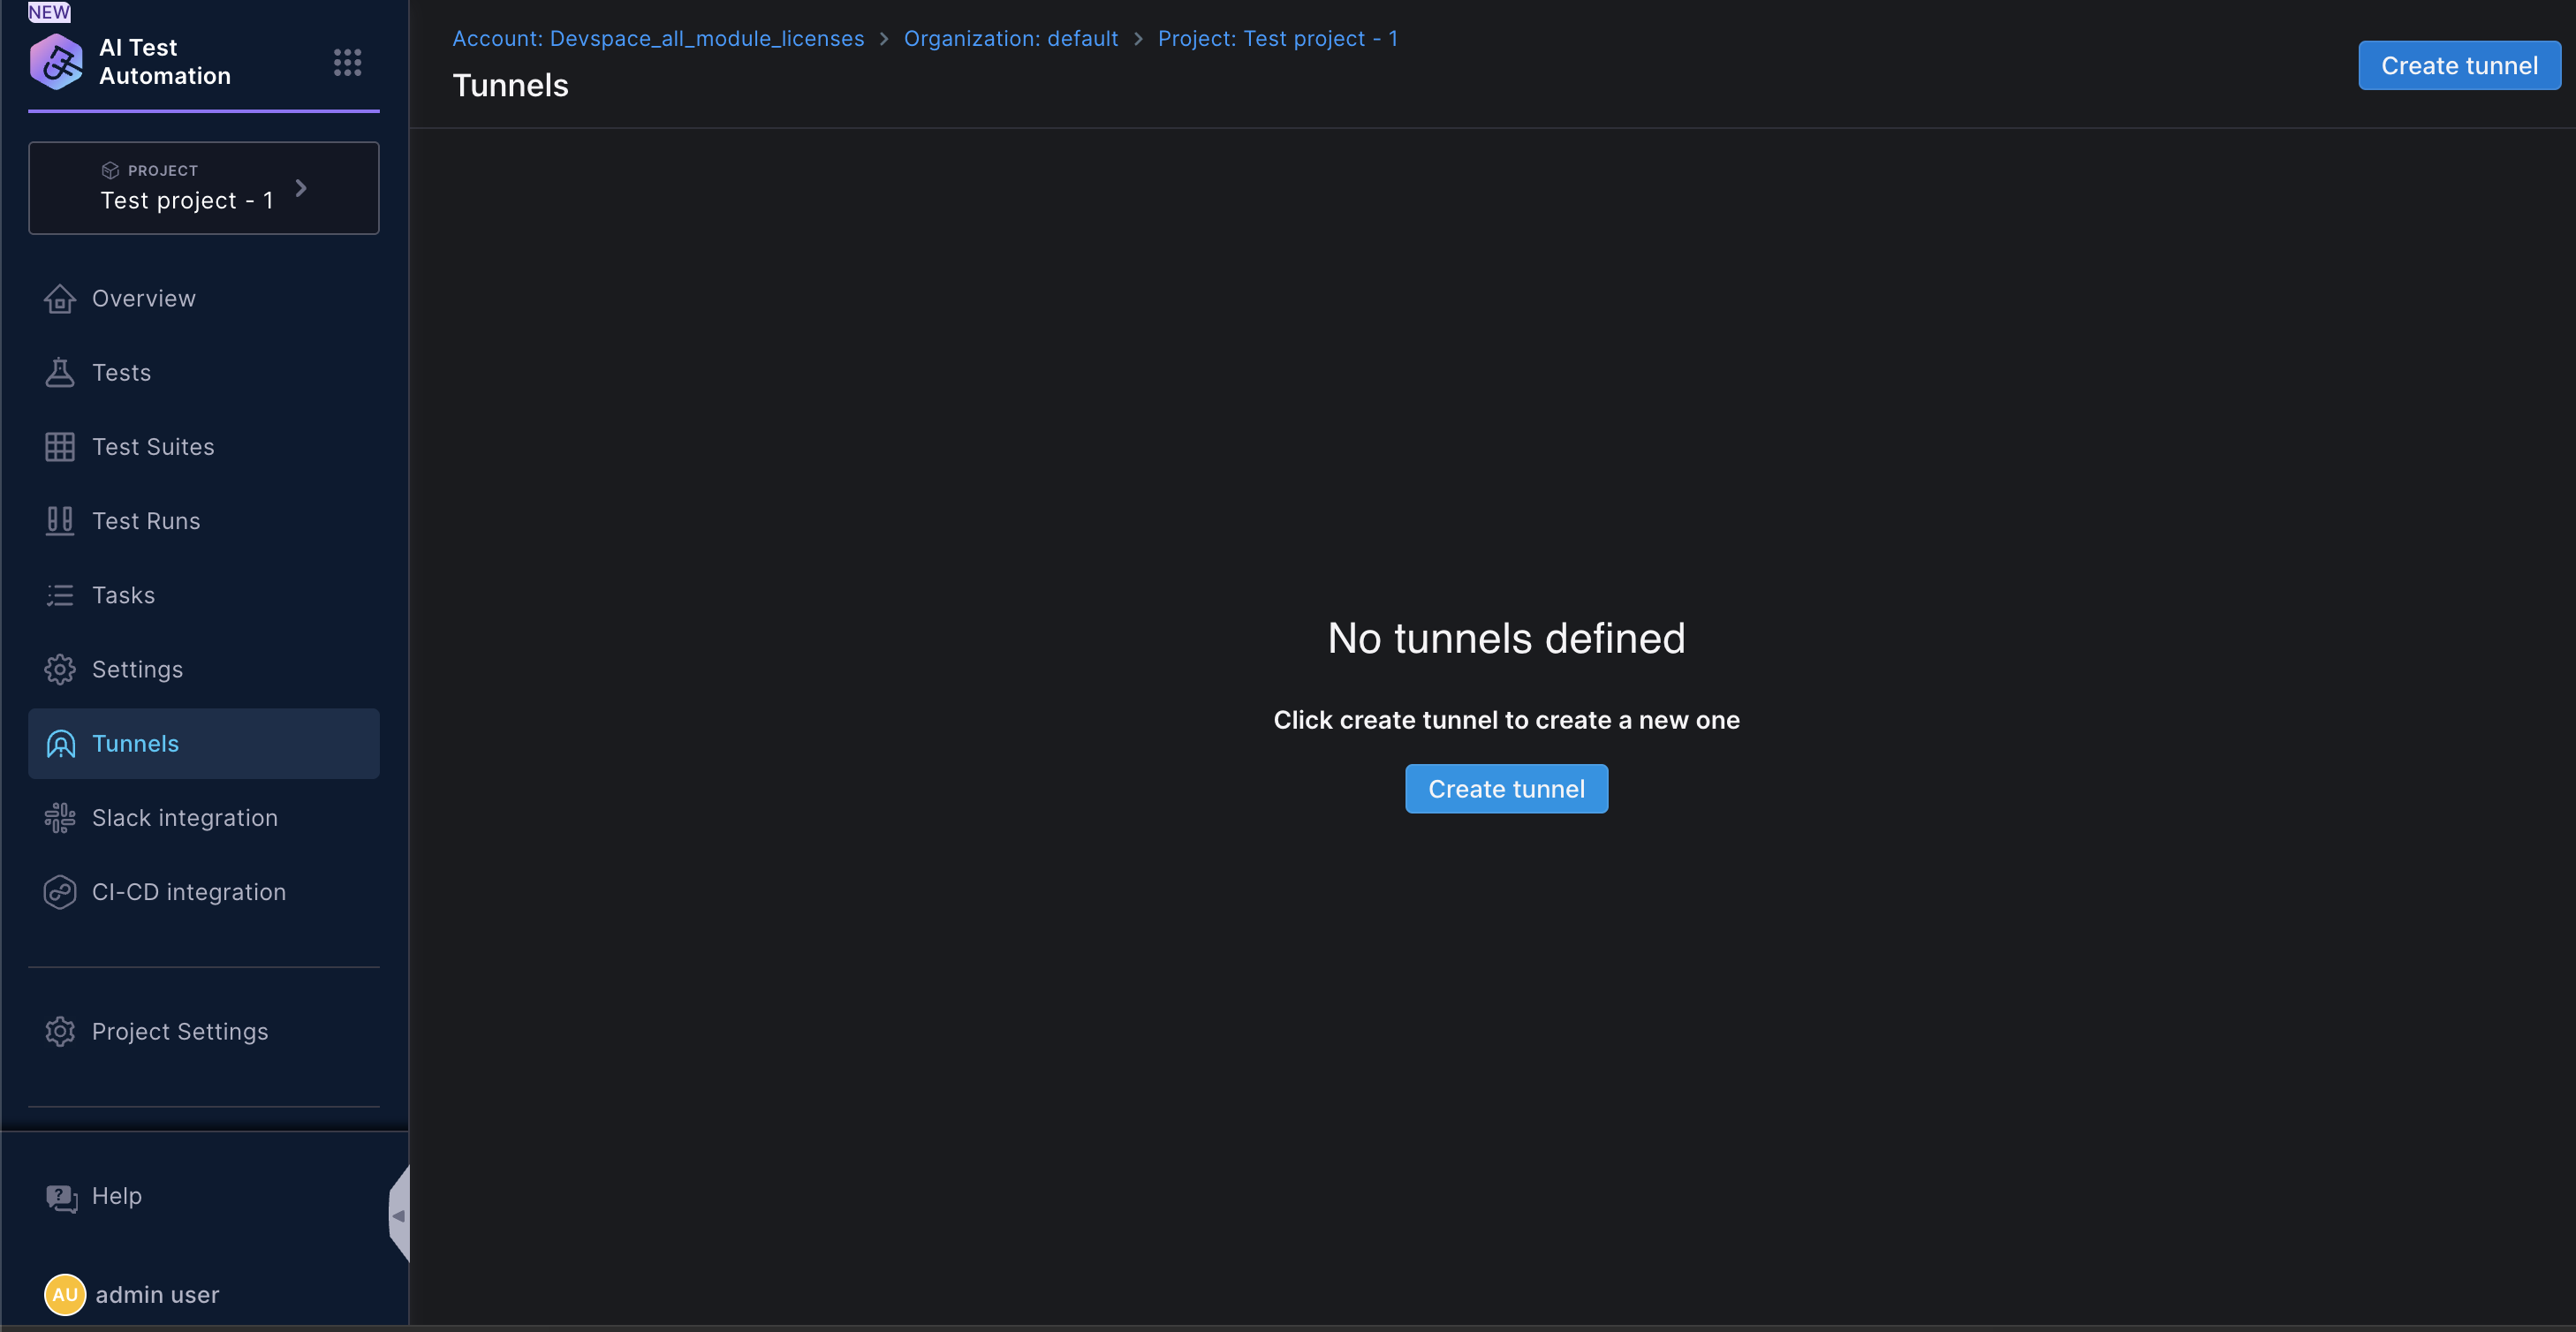Viewport: 2576px width, 1332px height.
Task: Click the Slack integration icon
Action: [60, 818]
